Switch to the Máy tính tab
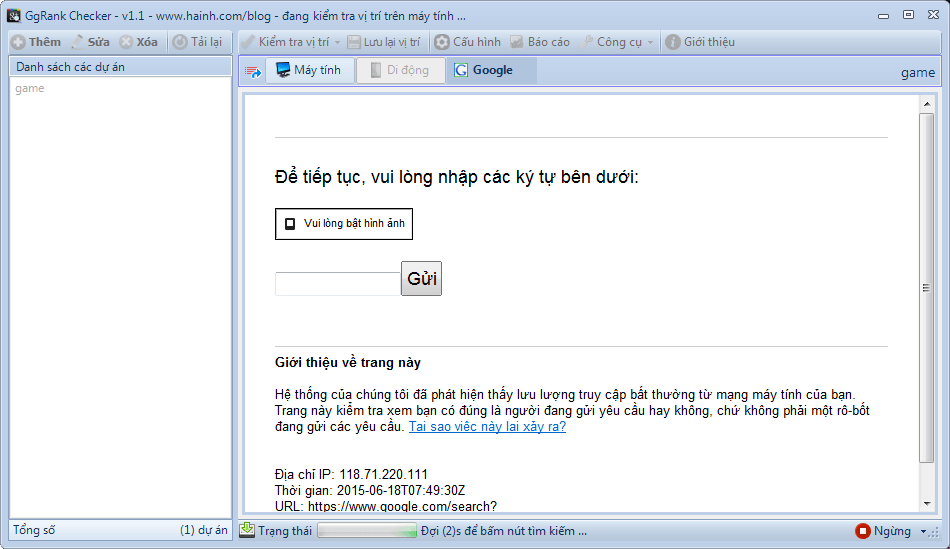The height and width of the screenshot is (549, 950). (309, 70)
